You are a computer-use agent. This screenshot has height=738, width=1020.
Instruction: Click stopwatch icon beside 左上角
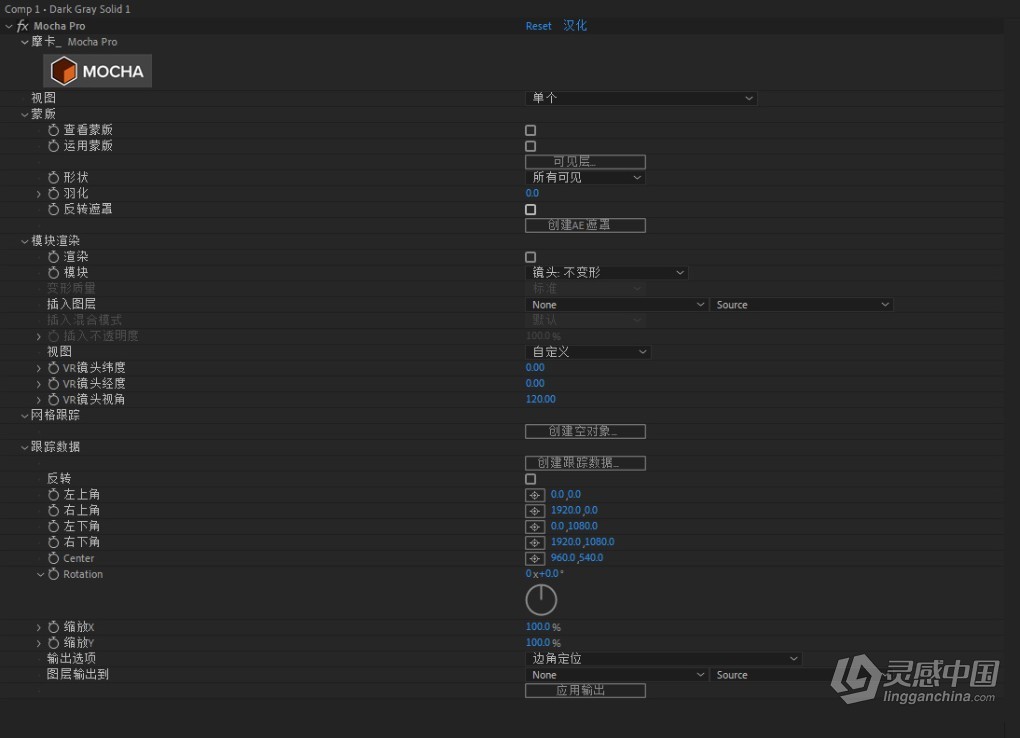(x=53, y=495)
